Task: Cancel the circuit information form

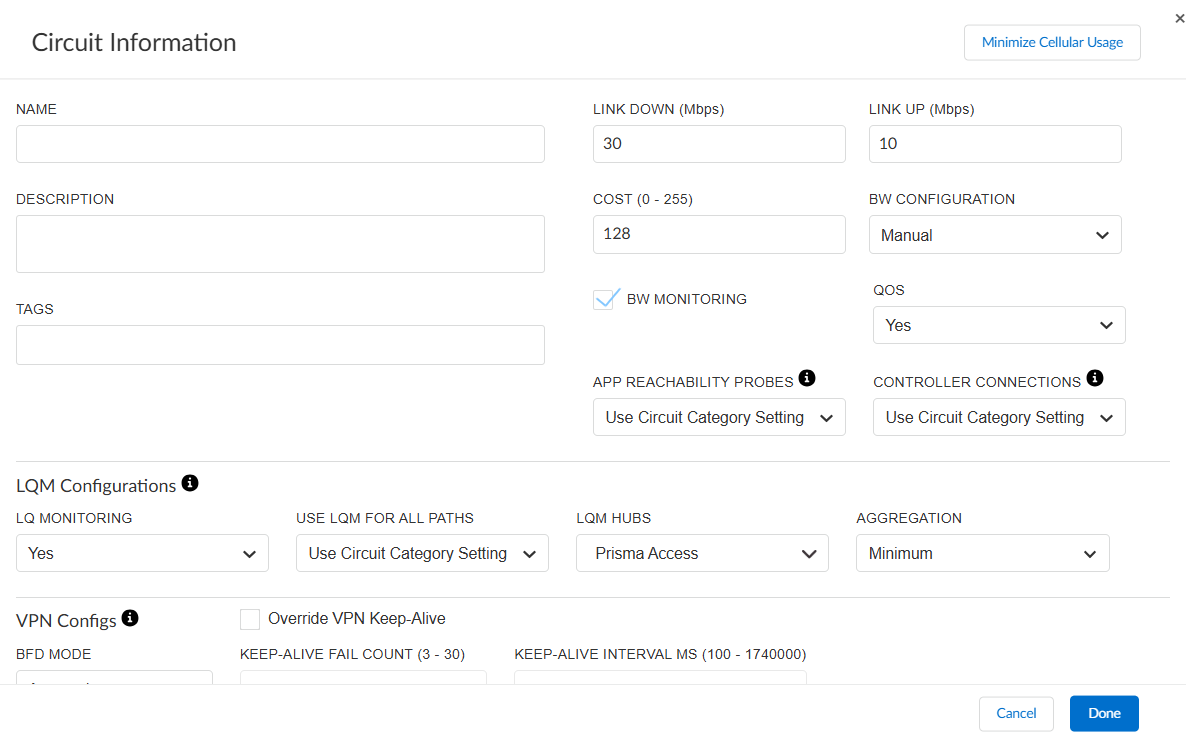Action: tap(1016, 713)
